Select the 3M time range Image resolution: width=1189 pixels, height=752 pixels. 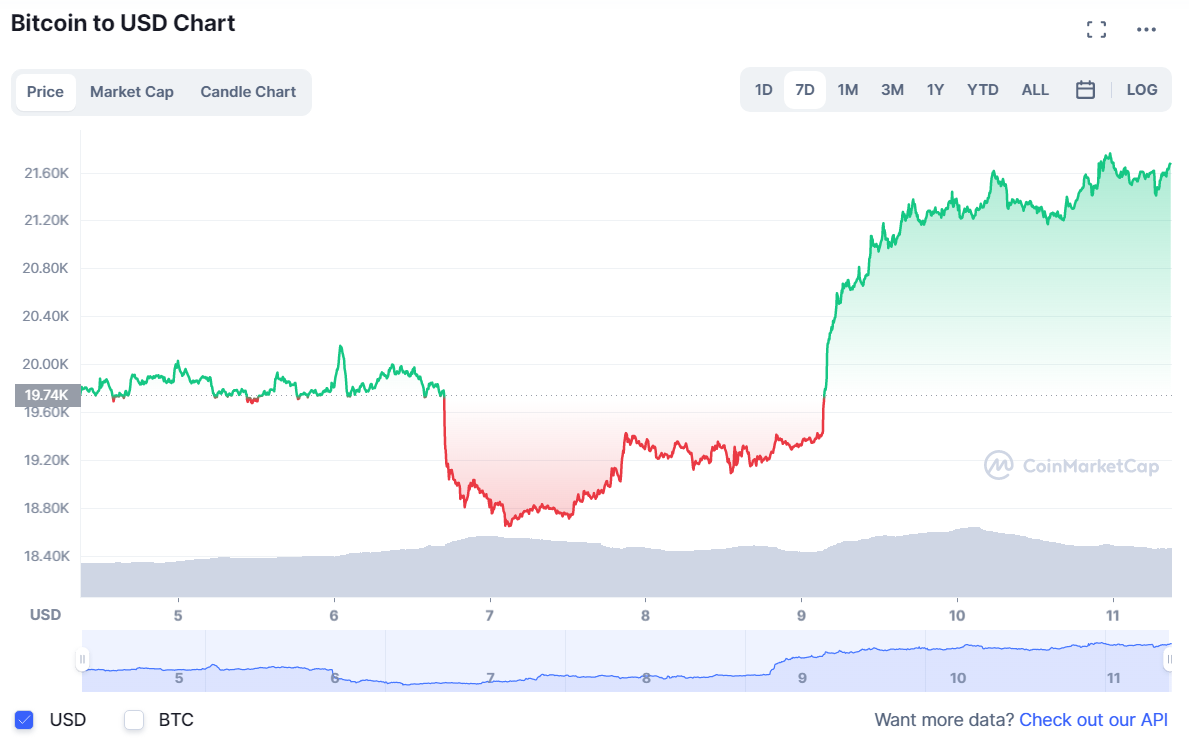click(892, 89)
